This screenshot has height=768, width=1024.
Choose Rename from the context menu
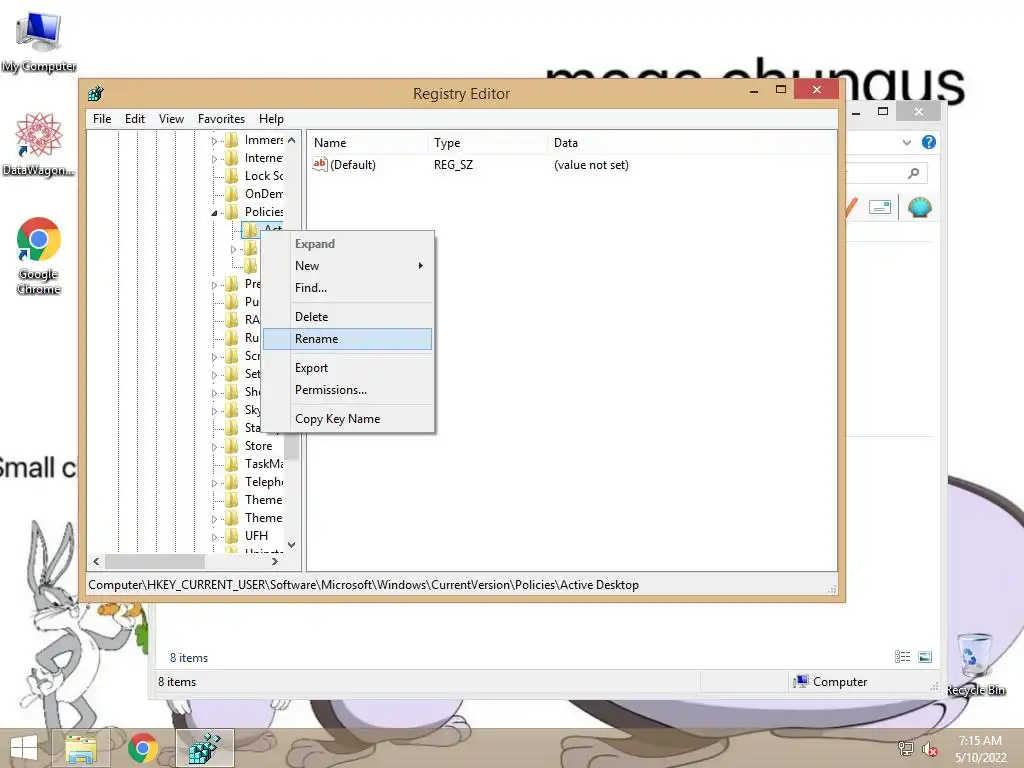click(347, 339)
